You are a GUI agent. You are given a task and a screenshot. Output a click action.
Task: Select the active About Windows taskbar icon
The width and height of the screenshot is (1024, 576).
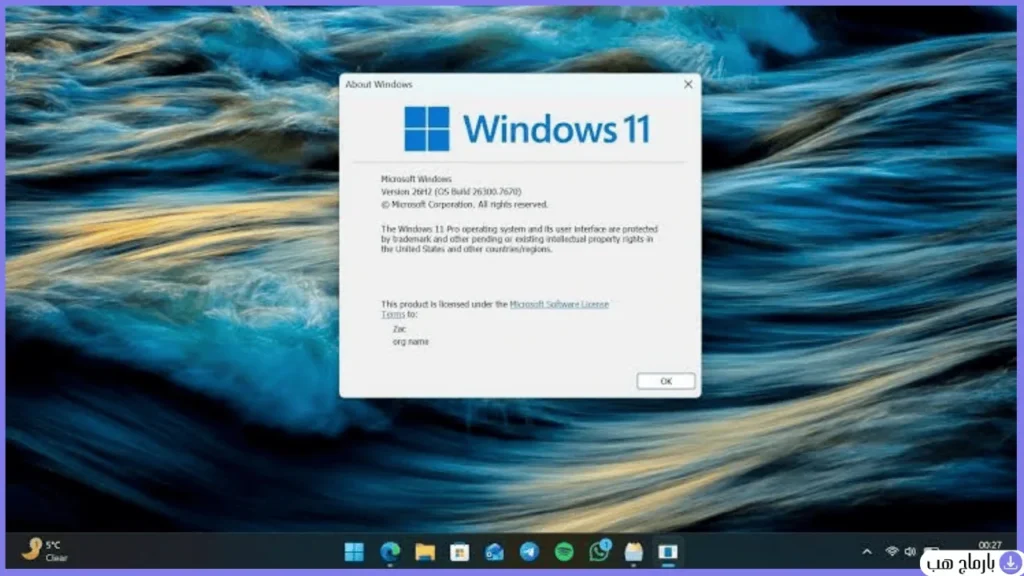(667, 552)
